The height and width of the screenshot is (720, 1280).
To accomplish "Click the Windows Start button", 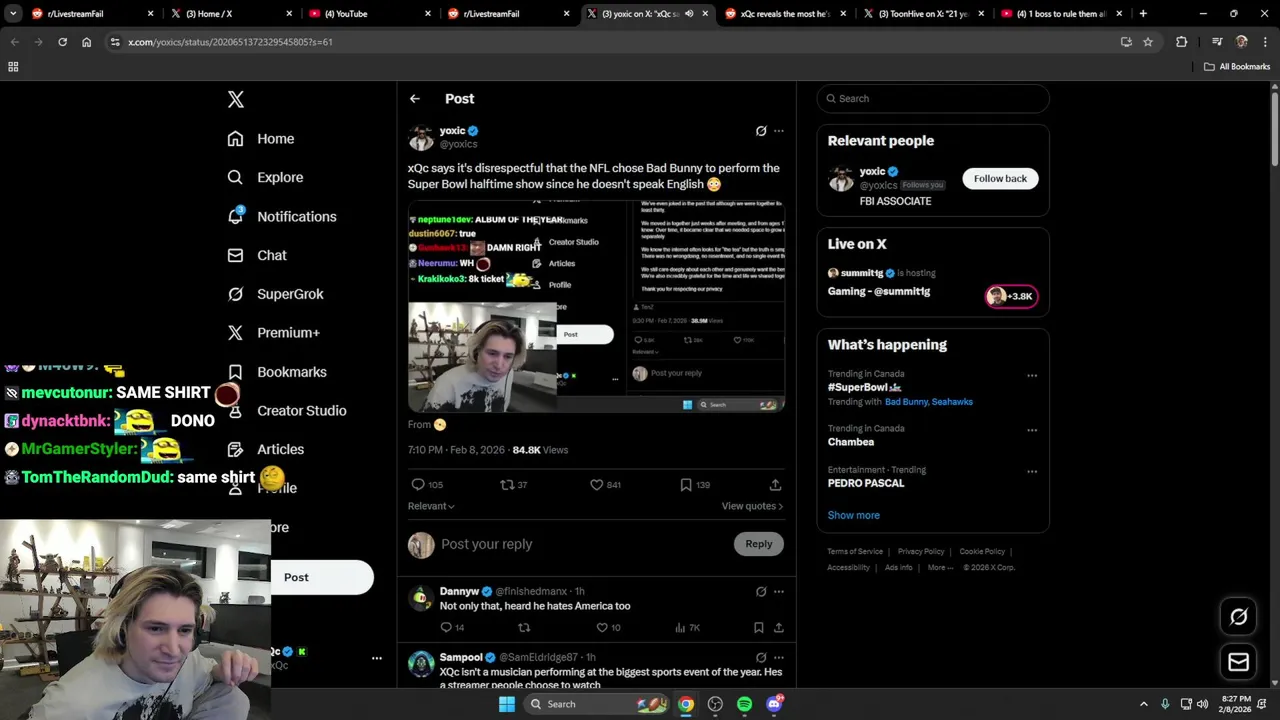I will tap(507, 704).
